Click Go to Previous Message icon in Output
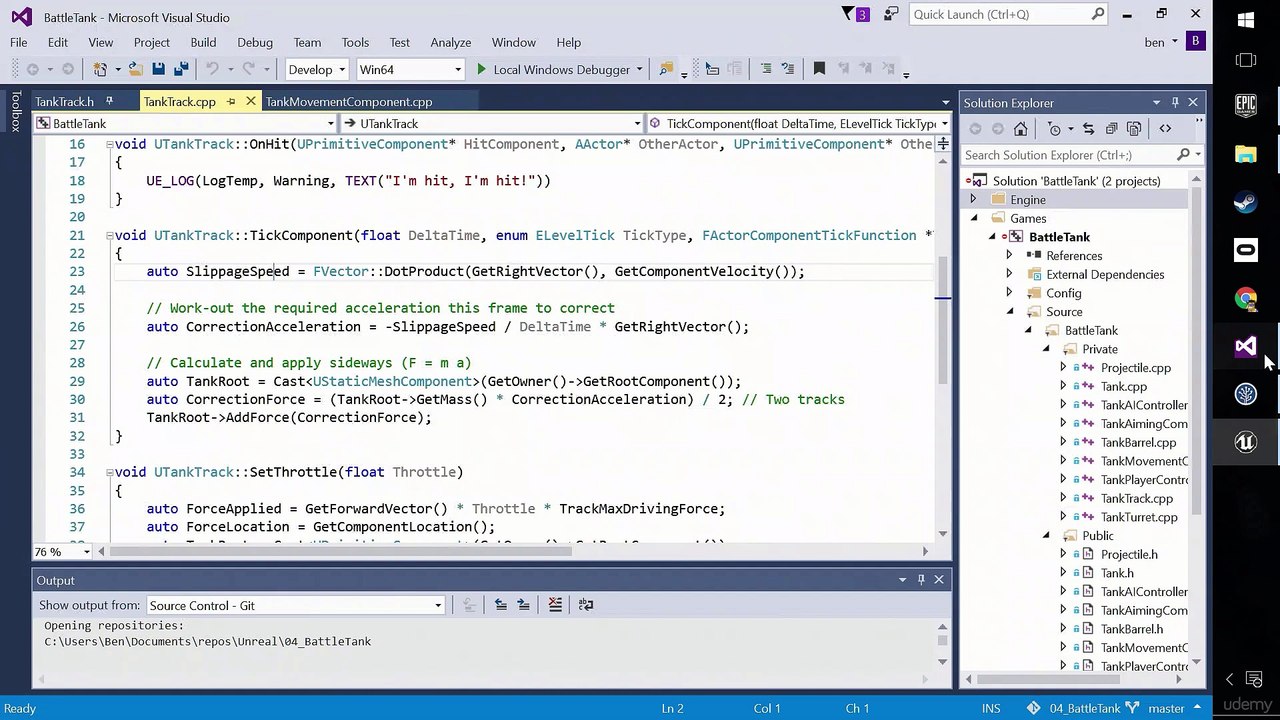Screen dimensions: 1280x720 pos(500,605)
